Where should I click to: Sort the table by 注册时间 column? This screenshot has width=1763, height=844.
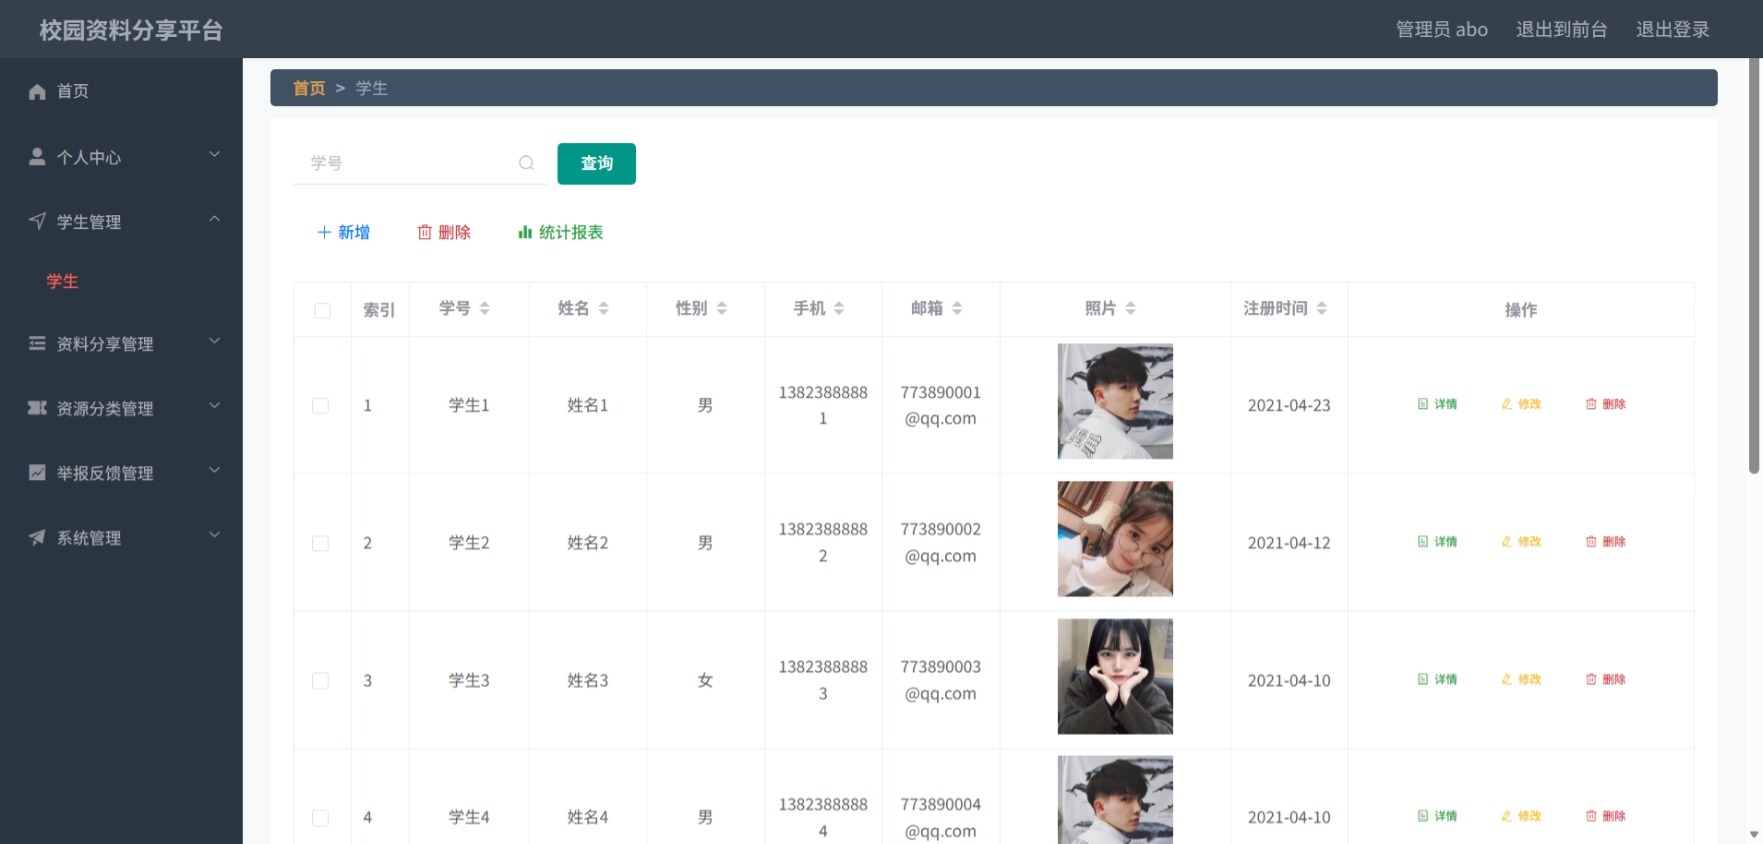pyautogui.click(x=1321, y=308)
